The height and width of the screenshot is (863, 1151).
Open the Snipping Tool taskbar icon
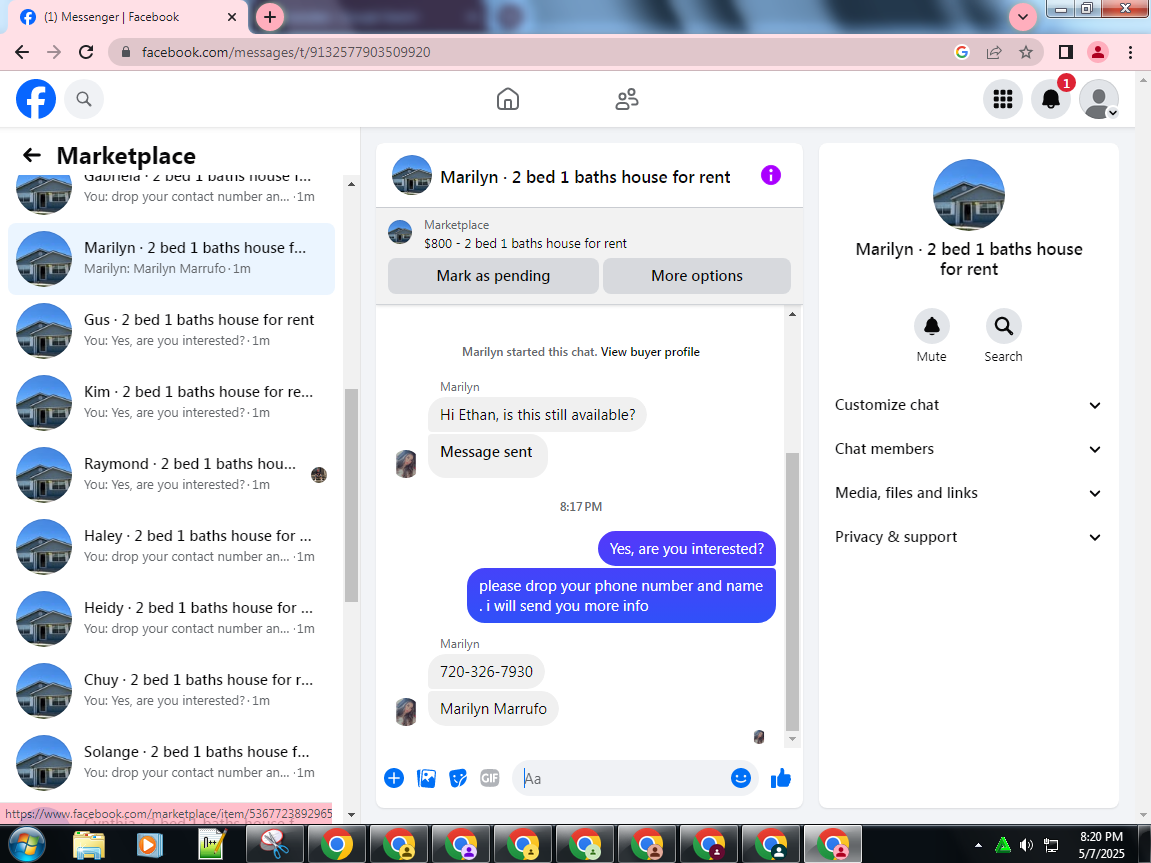pyautogui.click(x=274, y=845)
